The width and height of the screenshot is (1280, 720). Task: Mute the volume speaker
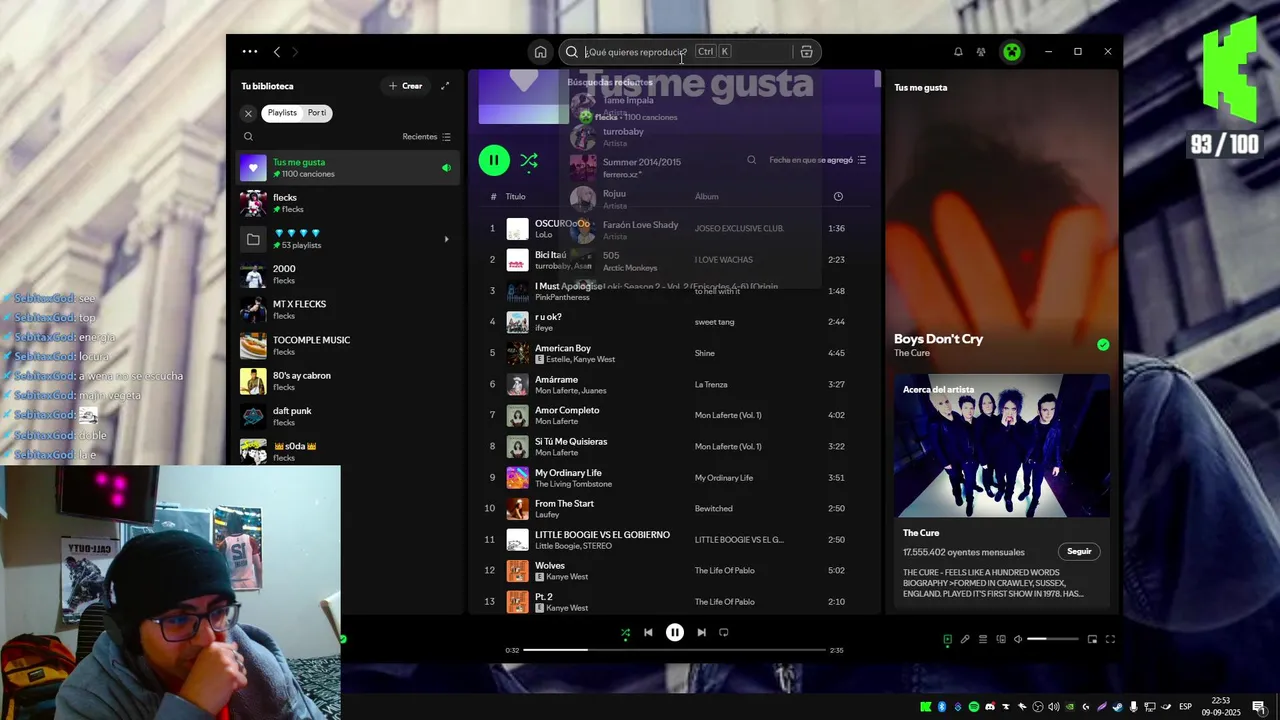[x=1018, y=639]
